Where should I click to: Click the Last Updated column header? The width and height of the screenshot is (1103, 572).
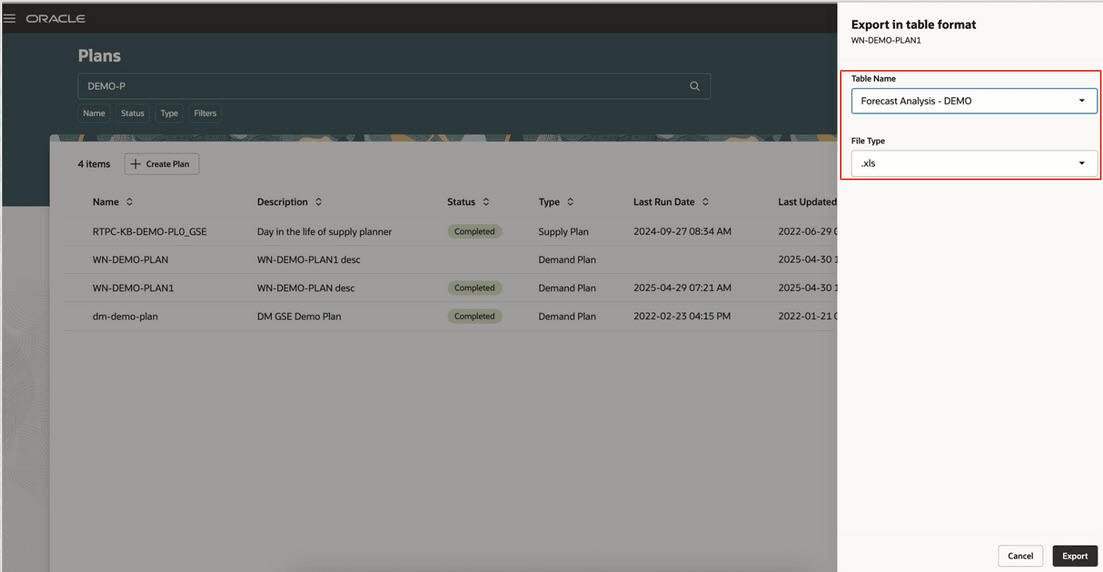807,202
